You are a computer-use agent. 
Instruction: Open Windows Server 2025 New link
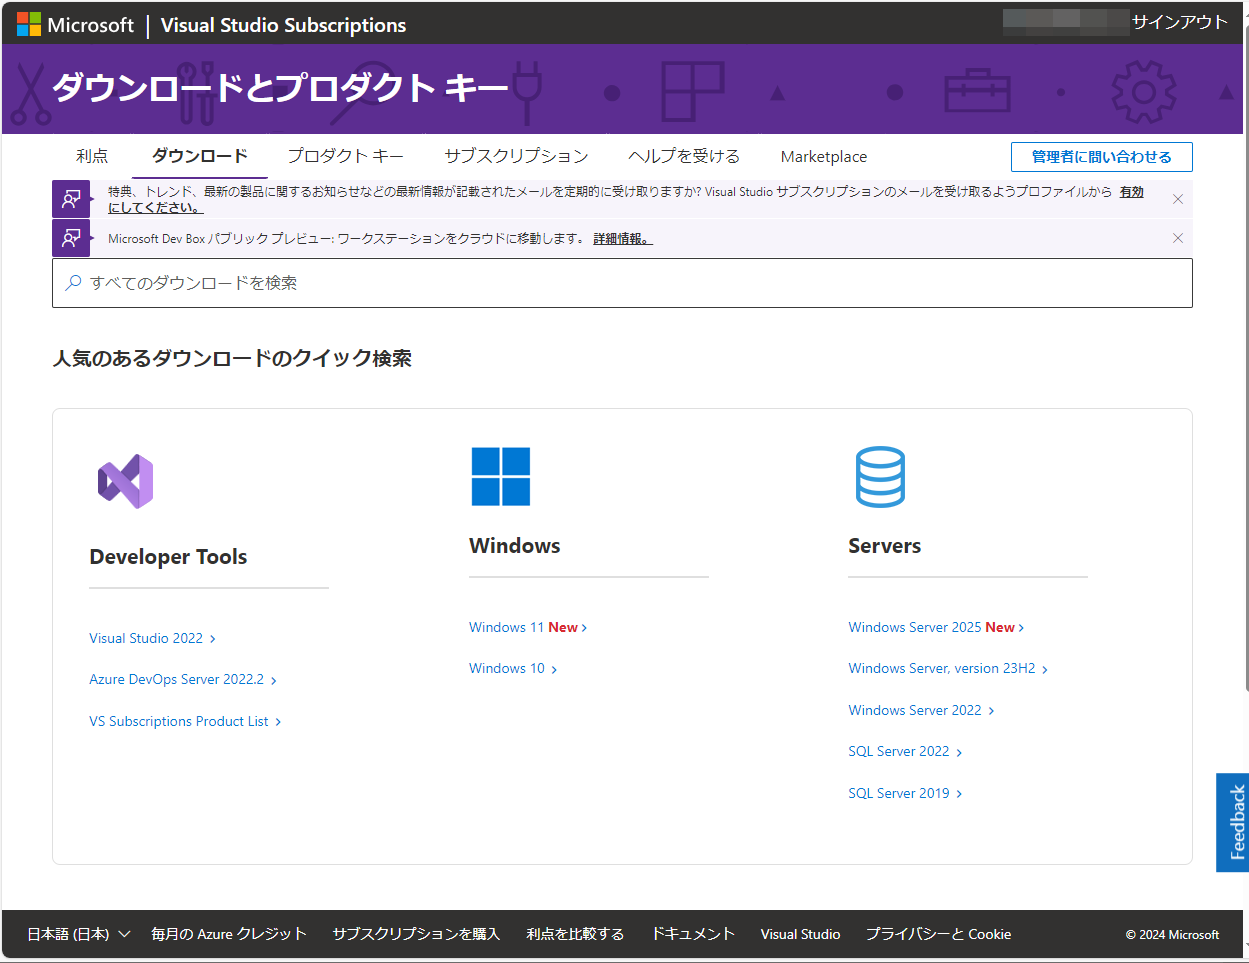936,627
